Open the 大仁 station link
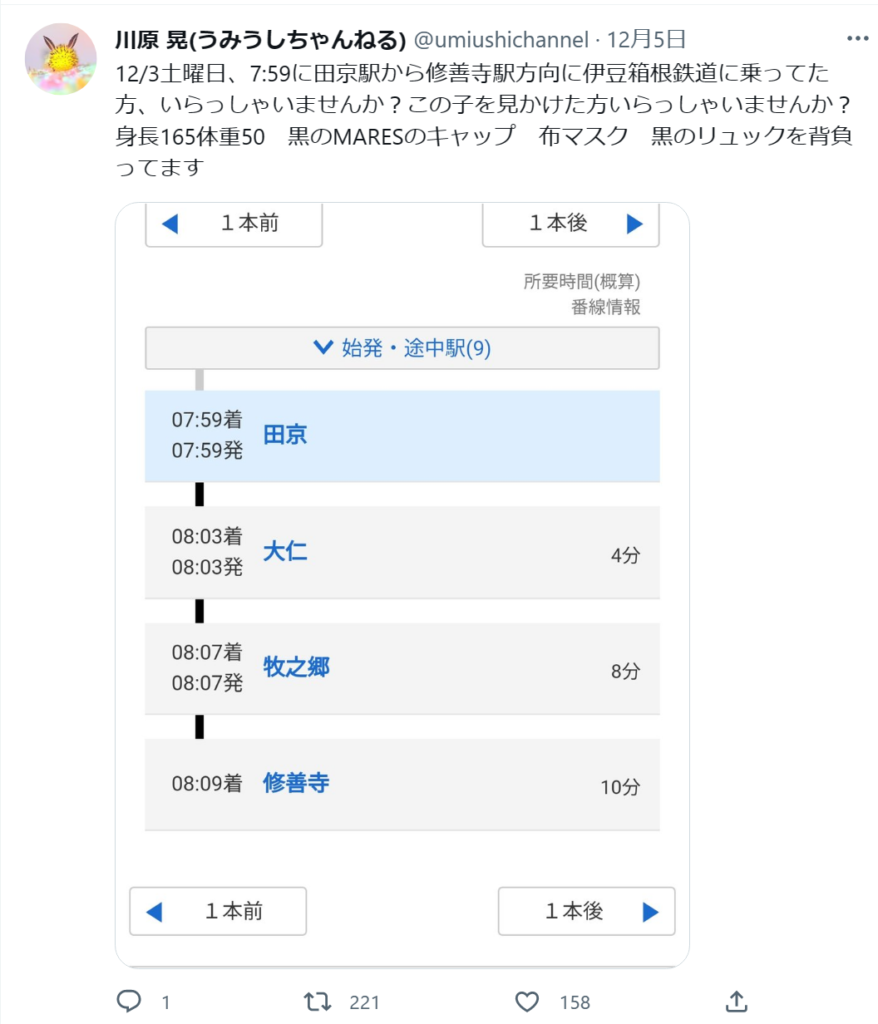 285,551
